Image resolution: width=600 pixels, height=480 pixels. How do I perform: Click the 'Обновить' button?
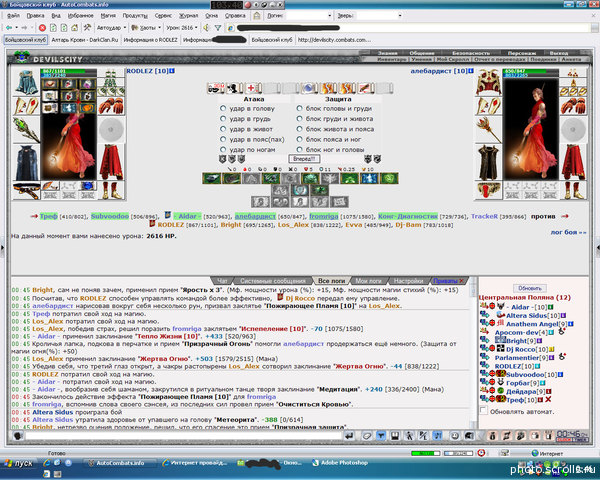point(530,288)
